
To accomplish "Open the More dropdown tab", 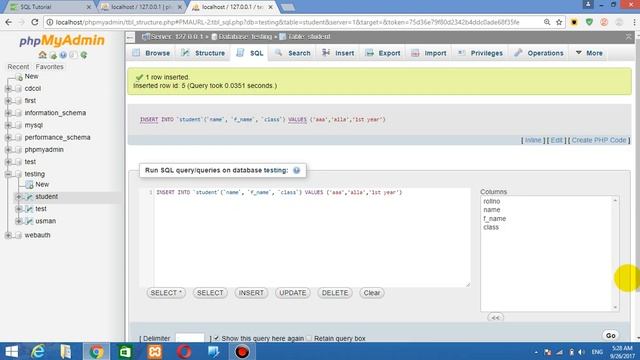I will click(x=589, y=53).
